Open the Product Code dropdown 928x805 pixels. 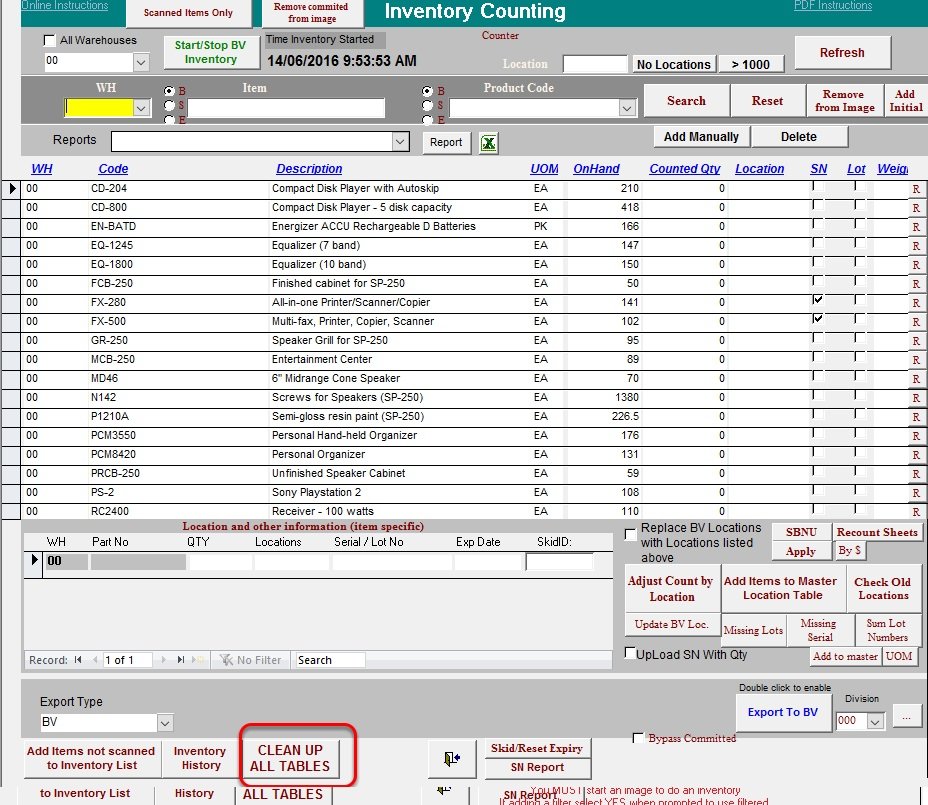coord(627,108)
